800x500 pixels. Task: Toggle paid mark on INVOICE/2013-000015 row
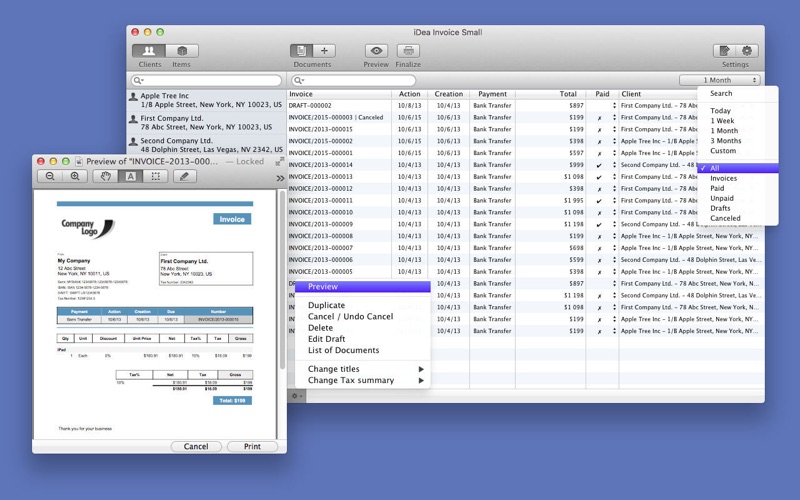coord(600,130)
